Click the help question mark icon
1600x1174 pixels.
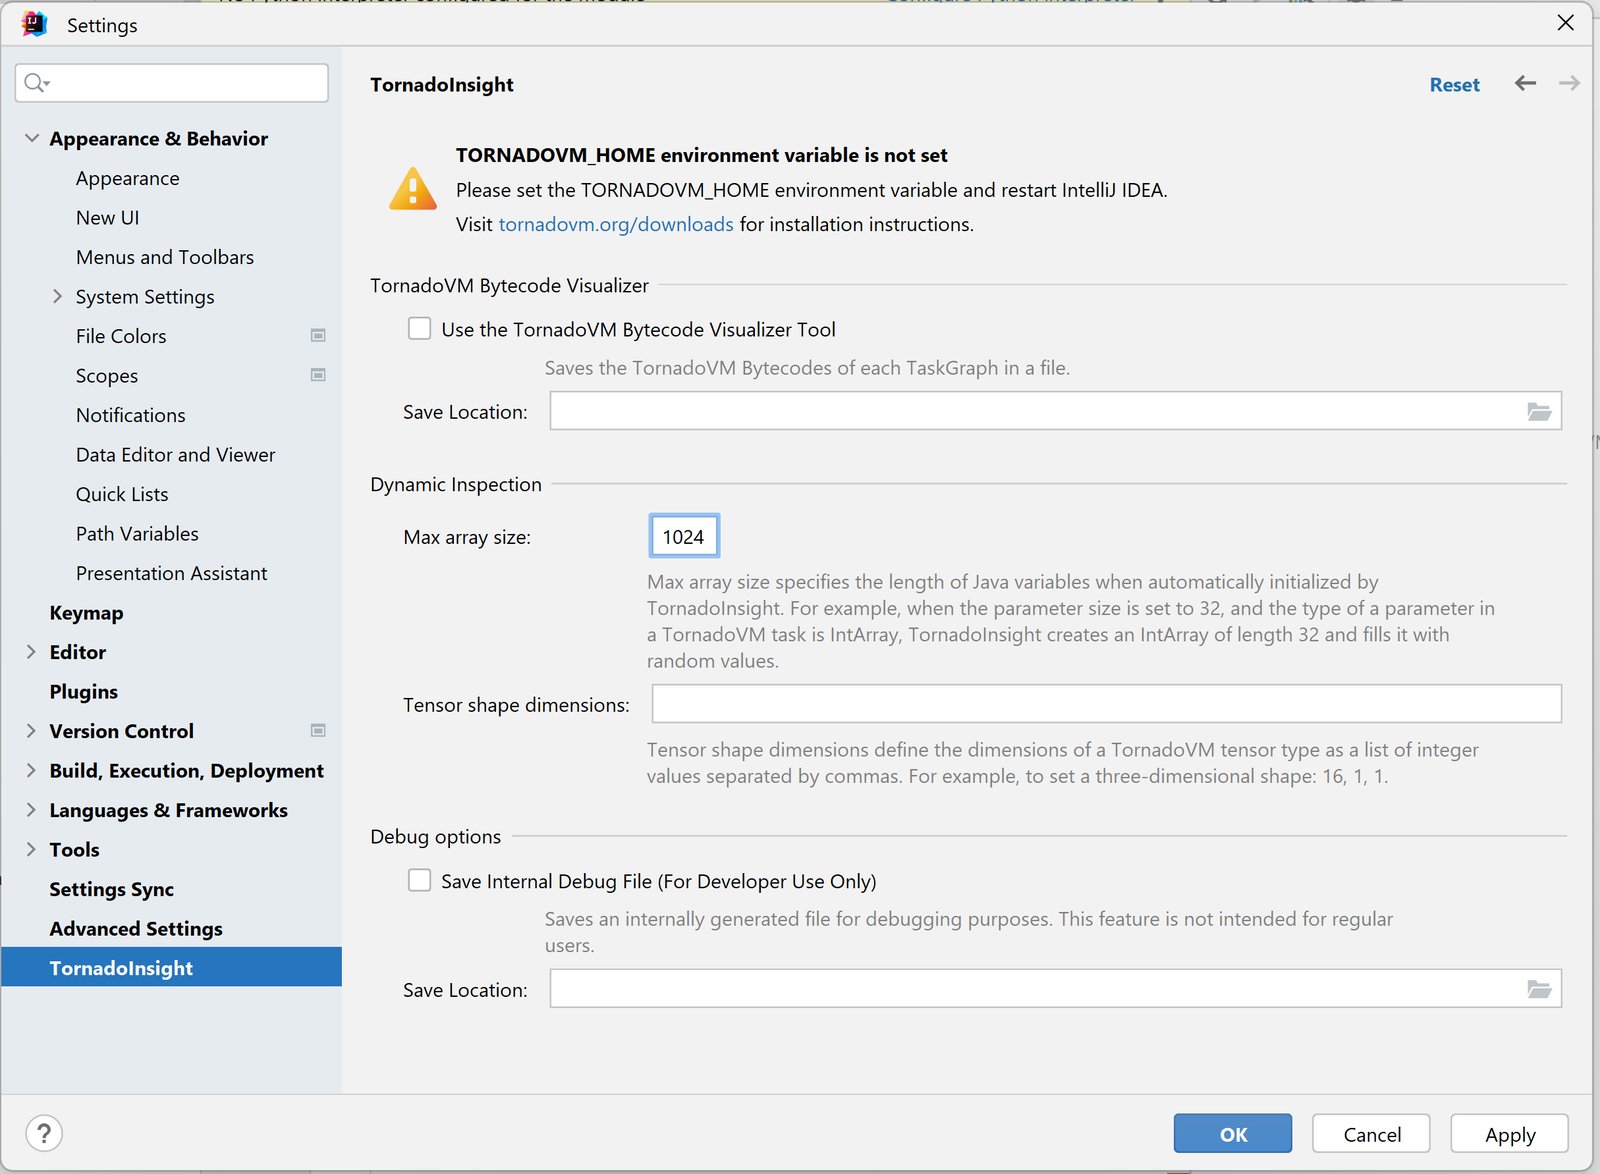(44, 1133)
